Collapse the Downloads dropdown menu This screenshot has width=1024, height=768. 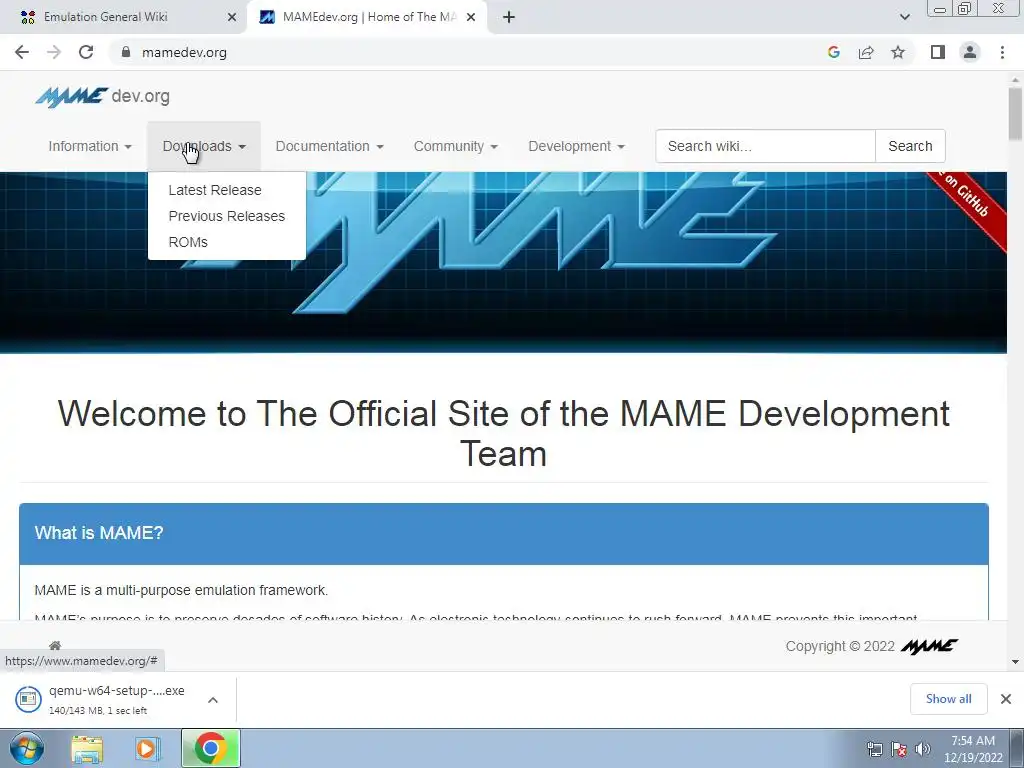point(204,146)
